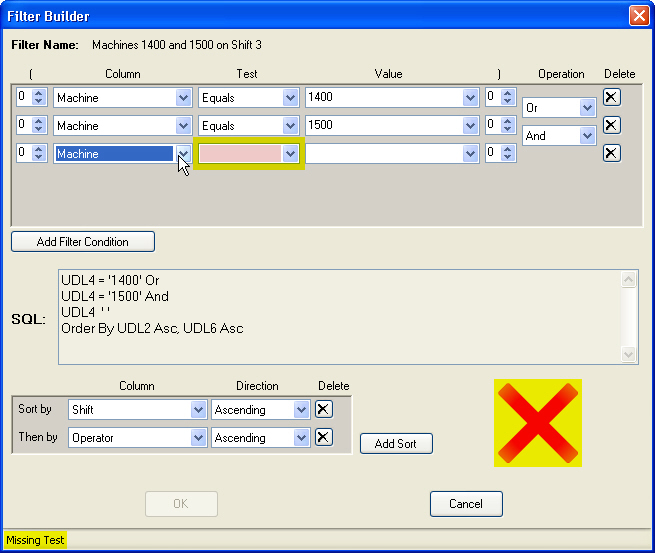The image size is (655, 553).
Task: Decrease open parenthesis count in 1500 row
Action: [38, 129]
